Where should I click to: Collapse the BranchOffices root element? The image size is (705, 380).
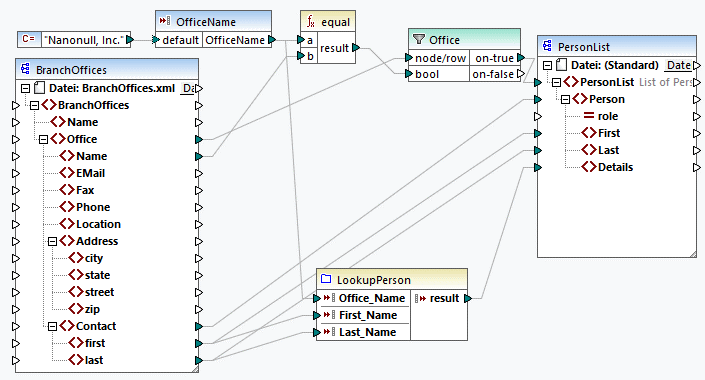click(34, 106)
